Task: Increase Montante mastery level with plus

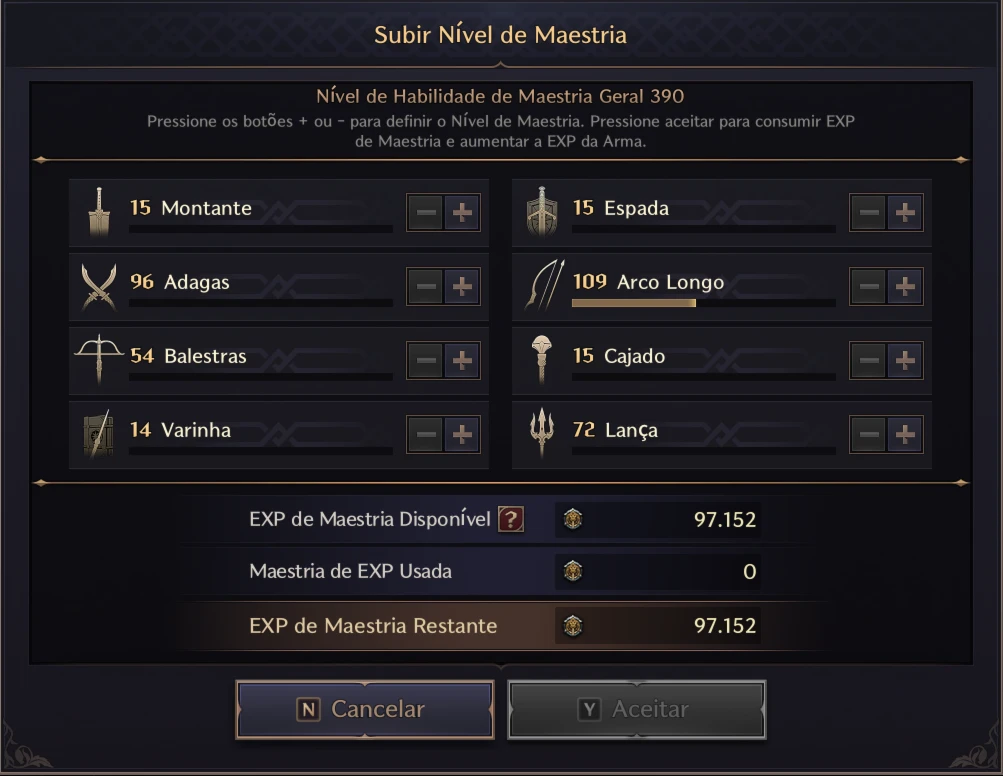Action: (x=462, y=212)
